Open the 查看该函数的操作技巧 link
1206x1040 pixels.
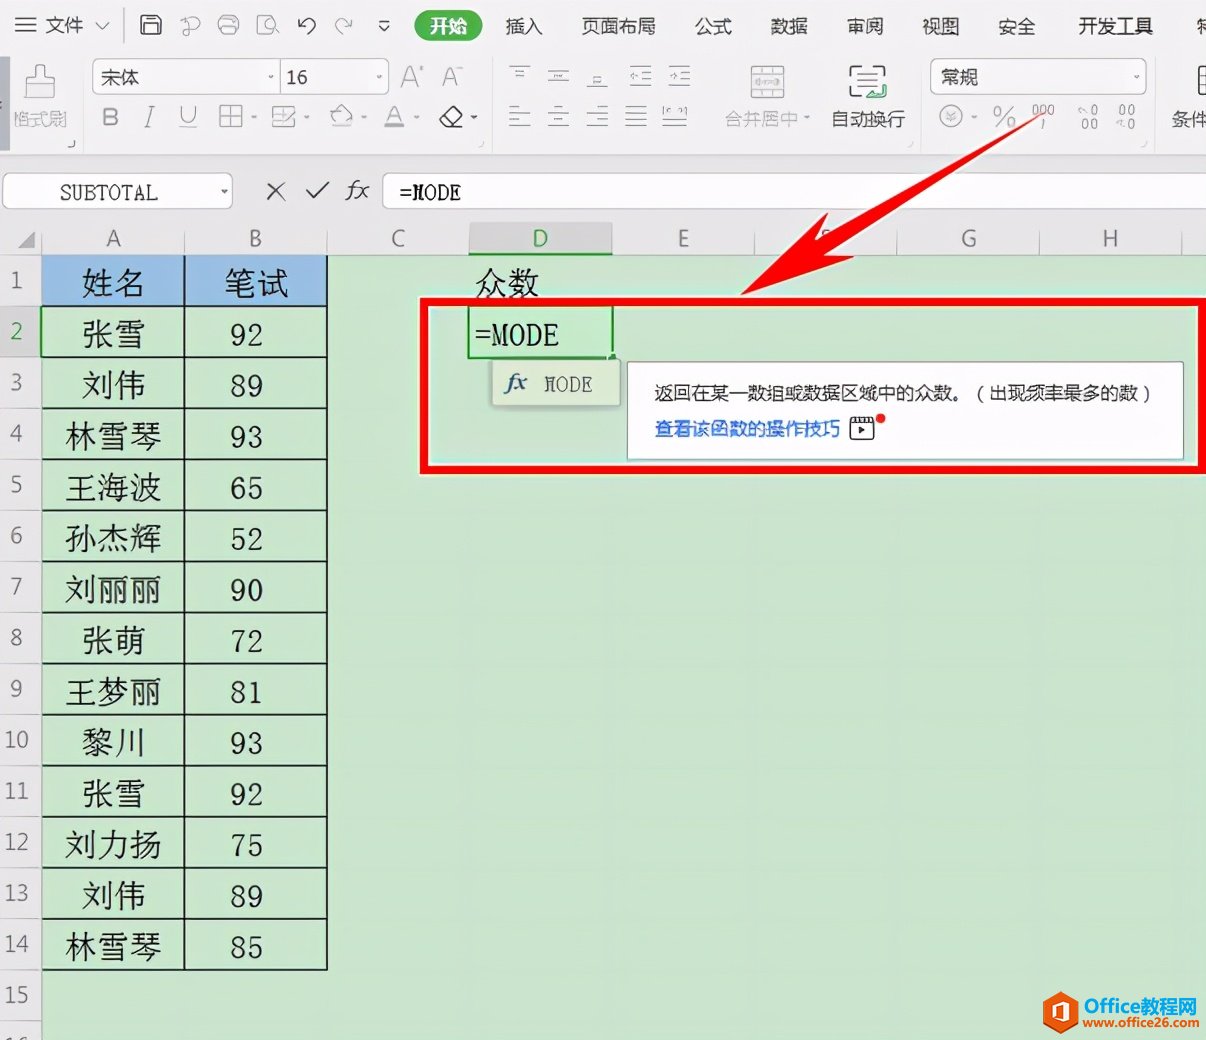[x=747, y=429]
